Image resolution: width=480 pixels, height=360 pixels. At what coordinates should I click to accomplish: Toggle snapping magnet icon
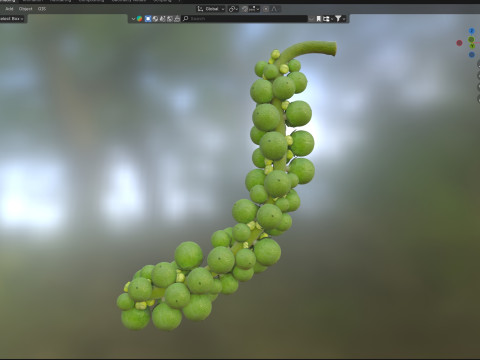click(x=245, y=9)
